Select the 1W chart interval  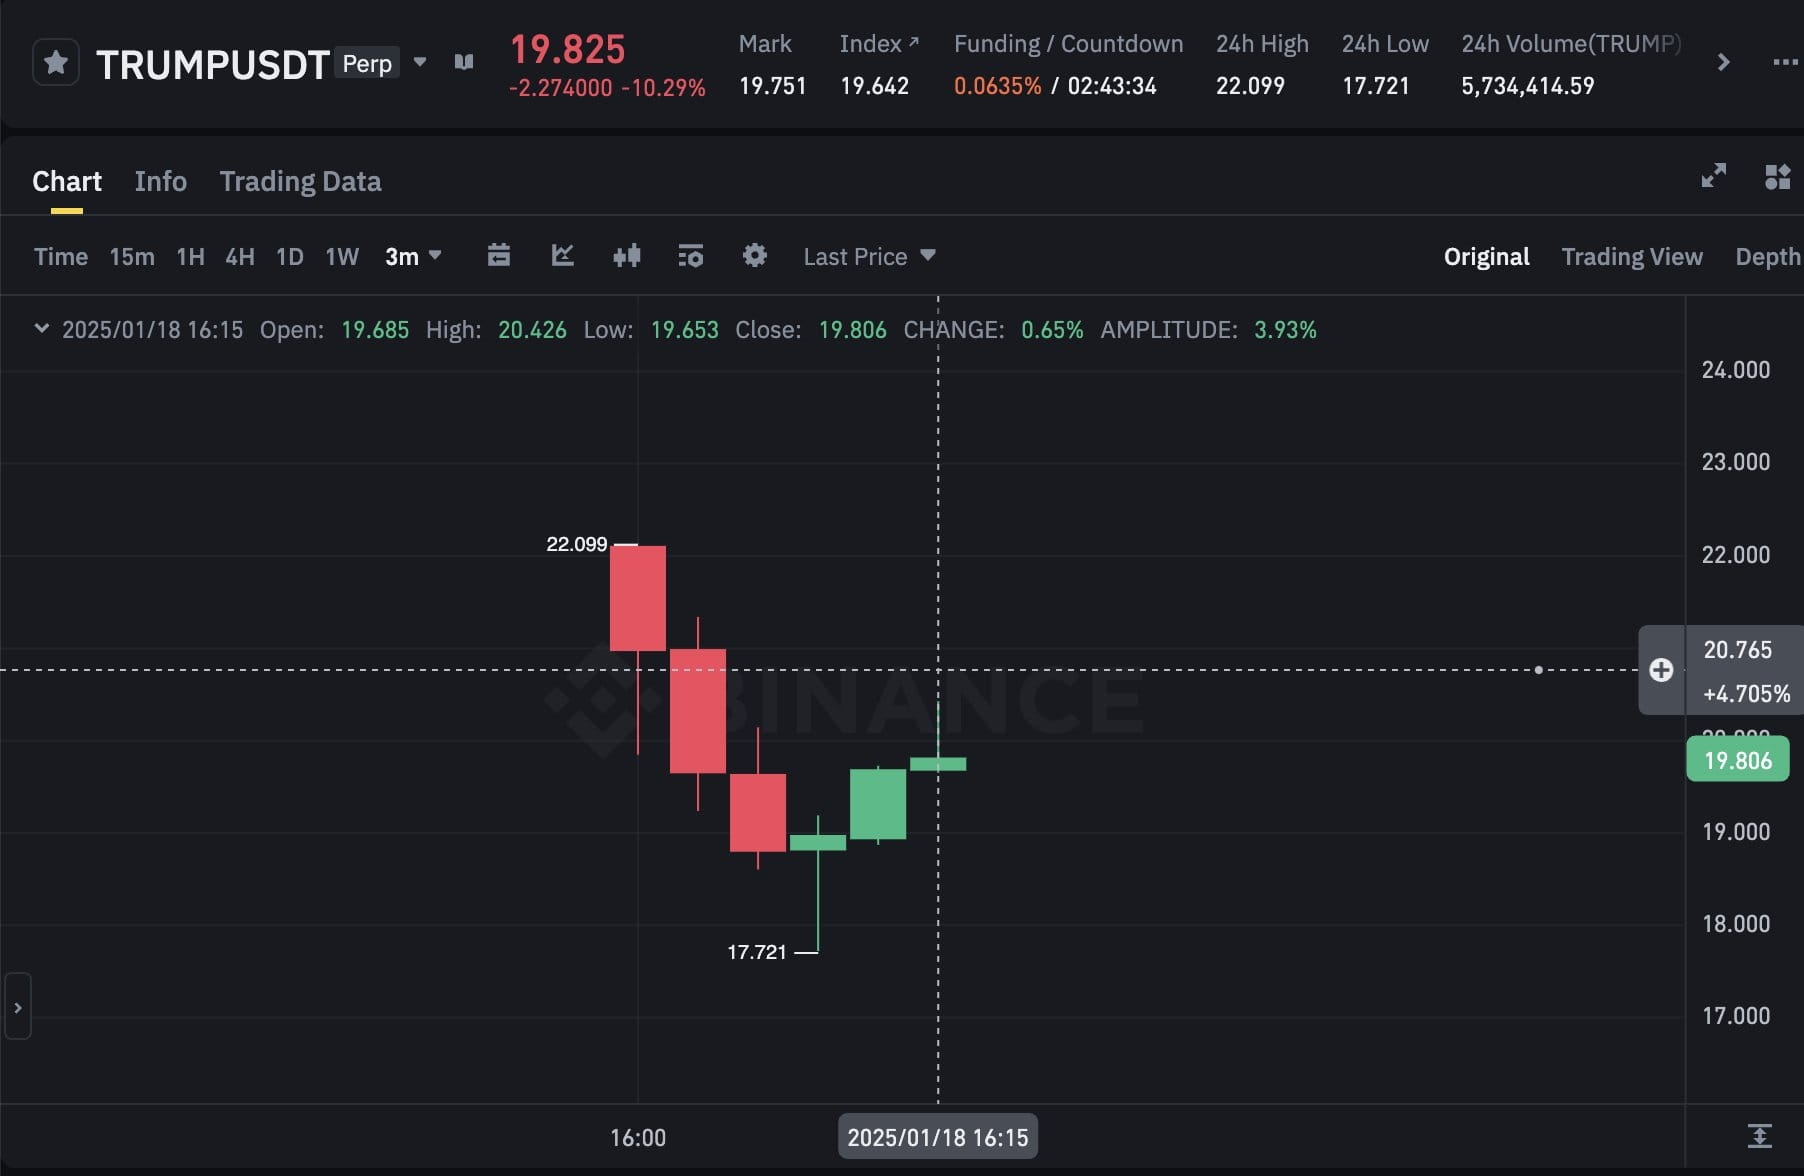coord(342,257)
